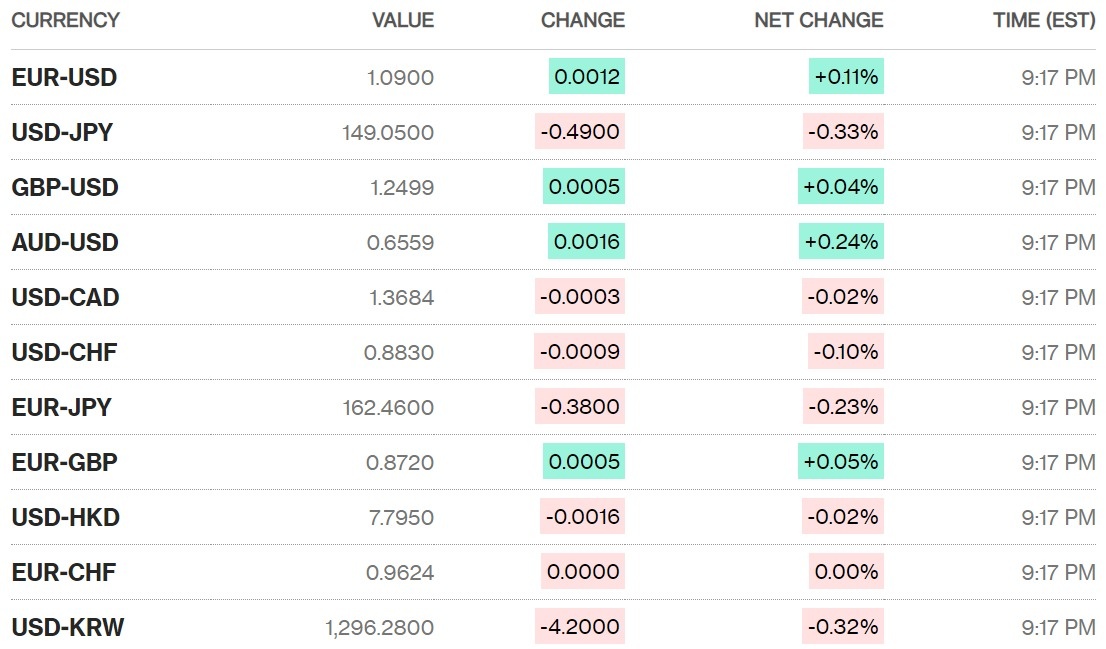Open the USD-HKD currency pair
The height and width of the screenshot is (649, 1106).
click(65, 517)
